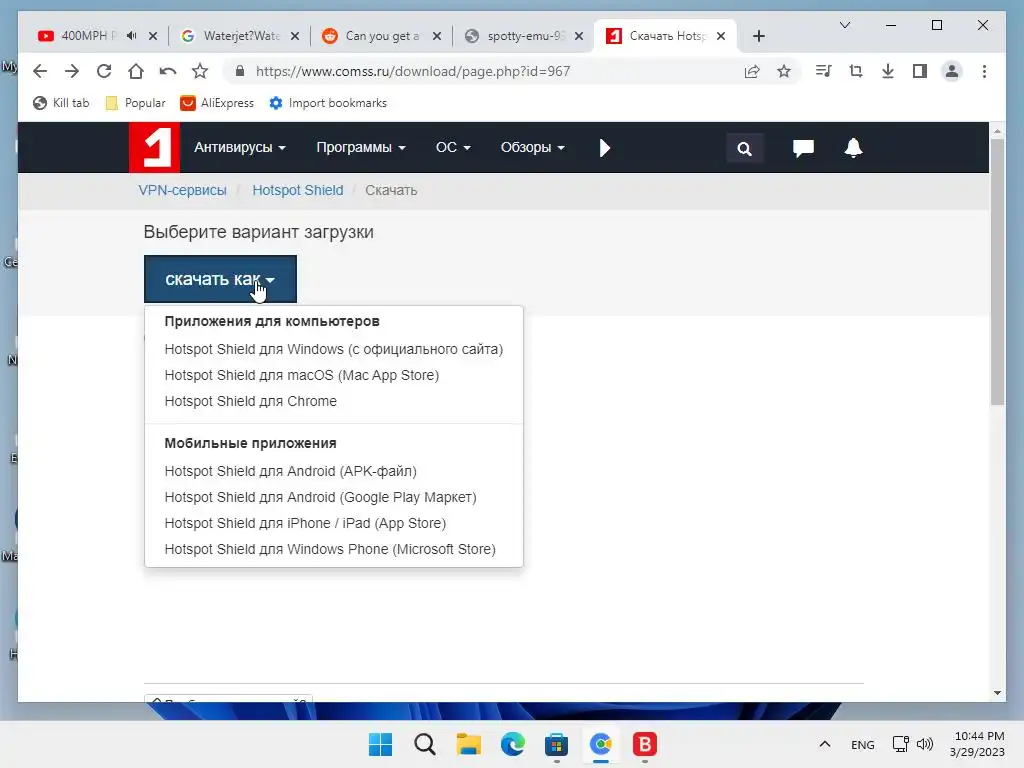Open the Hotspot Shield breadcrumb link
This screenshot has width=1024, height=768.
298,190
